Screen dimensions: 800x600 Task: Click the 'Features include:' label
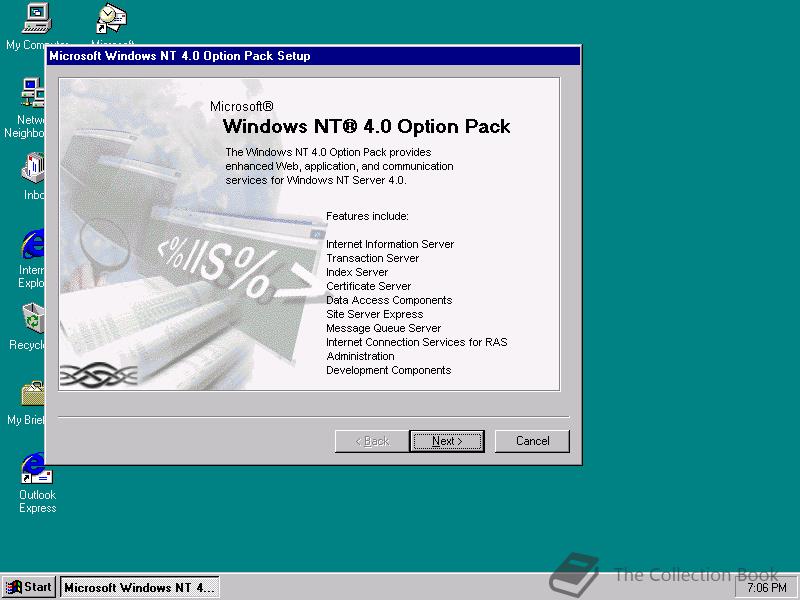(x=367, y=216)
